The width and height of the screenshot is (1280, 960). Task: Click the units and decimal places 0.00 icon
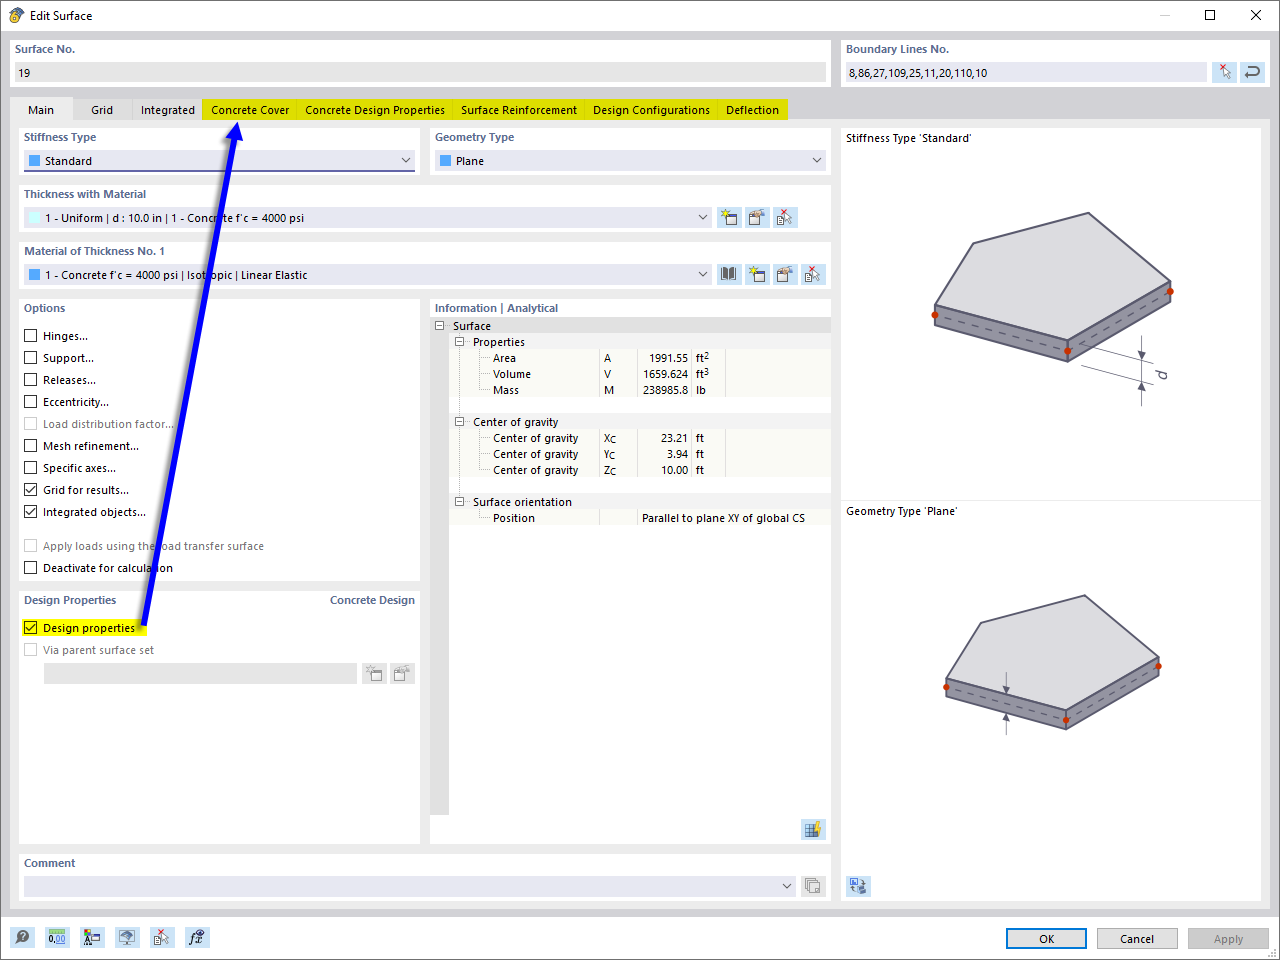click(x=57, y=937)
